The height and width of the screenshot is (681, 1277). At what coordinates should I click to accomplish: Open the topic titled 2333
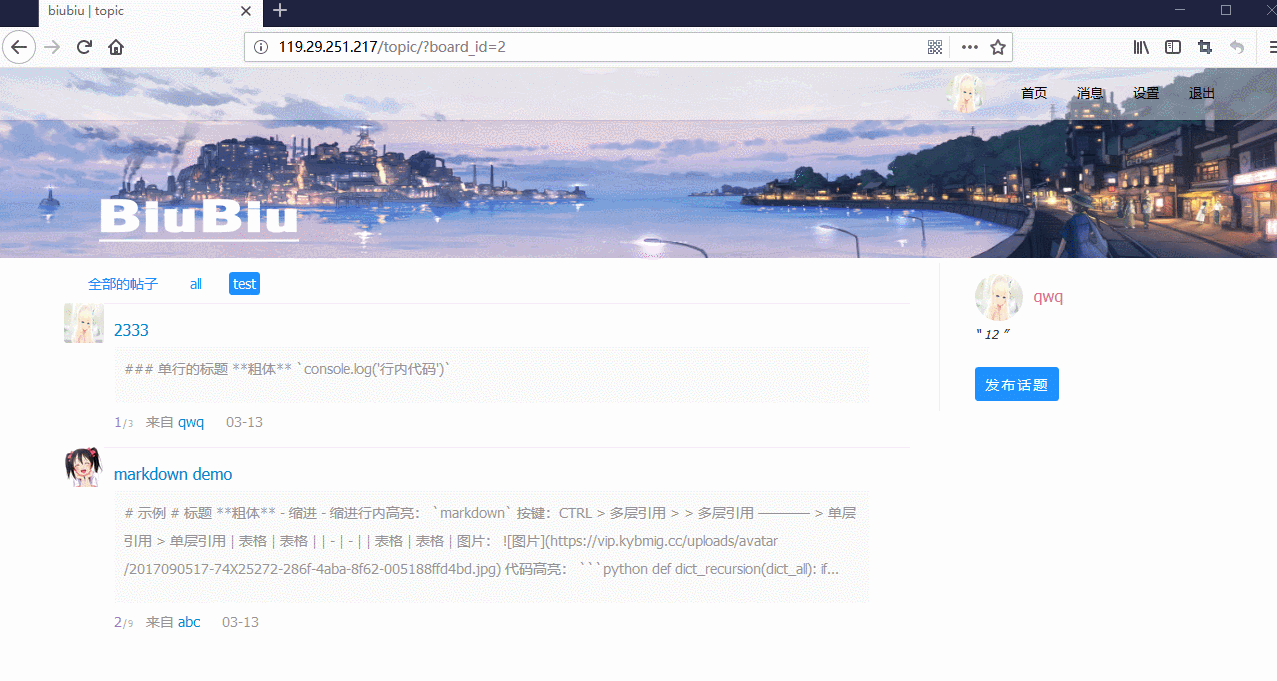pyautogui.click(x=131, y=330)
